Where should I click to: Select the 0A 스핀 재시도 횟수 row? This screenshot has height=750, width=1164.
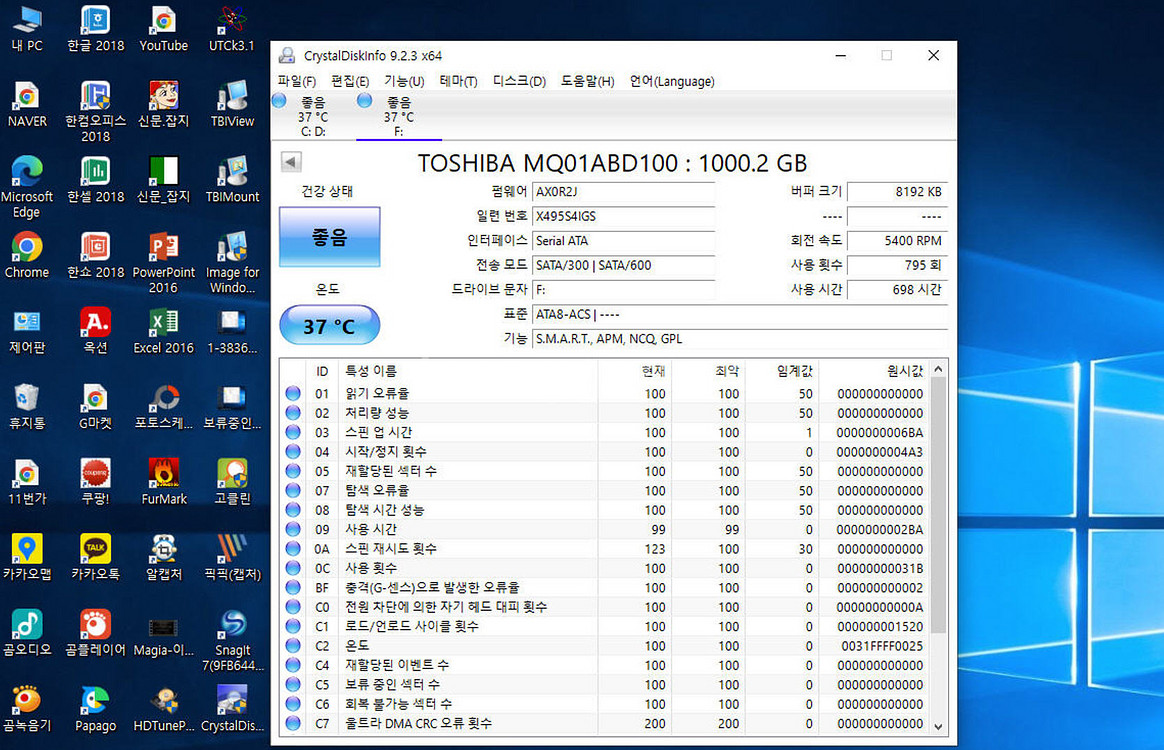[604, 549]
